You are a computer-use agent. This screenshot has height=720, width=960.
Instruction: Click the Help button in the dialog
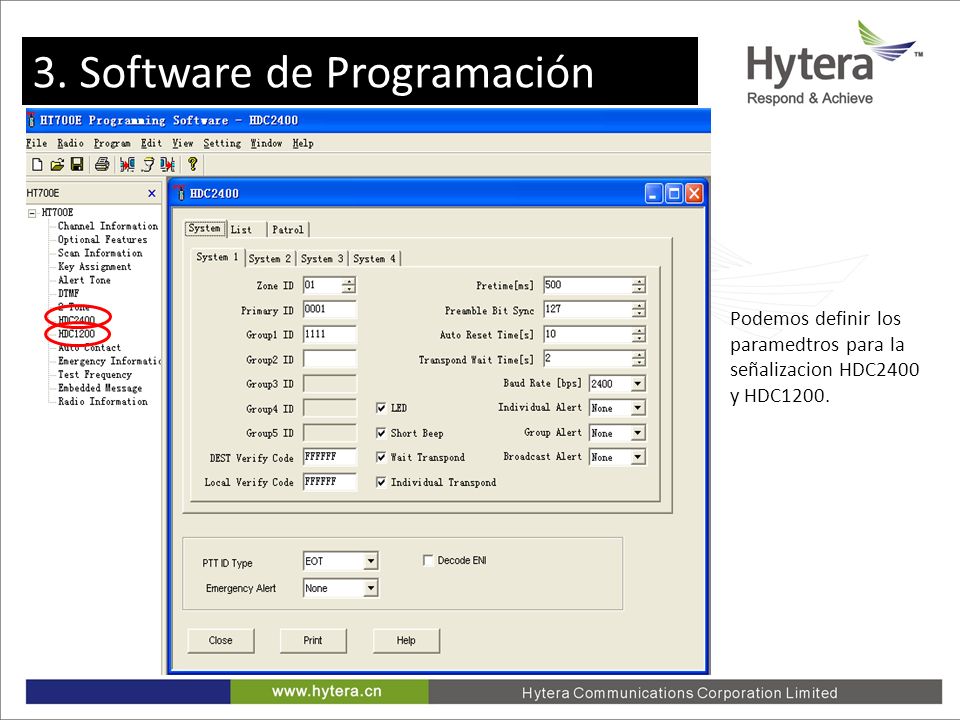pyautogui.click(x=406, y=640)
